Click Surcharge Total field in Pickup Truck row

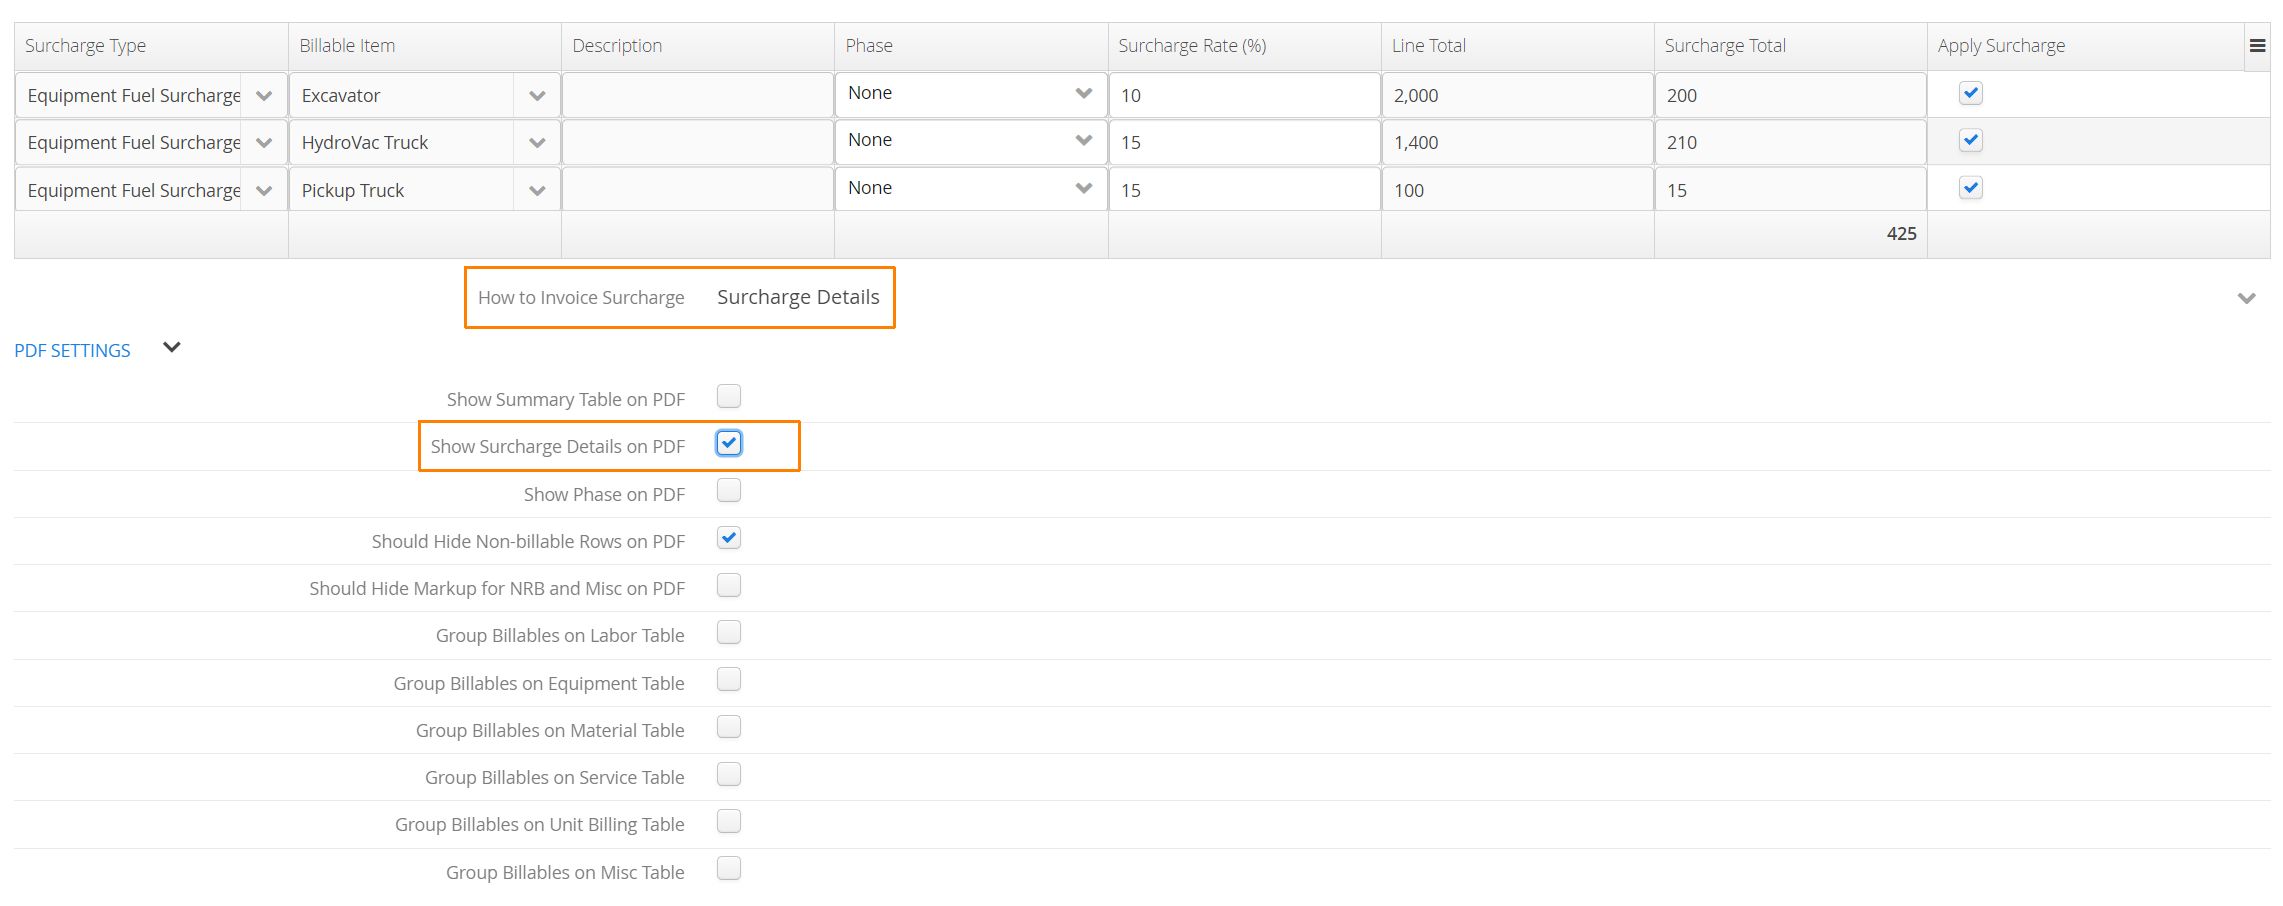coord(1790,190)
